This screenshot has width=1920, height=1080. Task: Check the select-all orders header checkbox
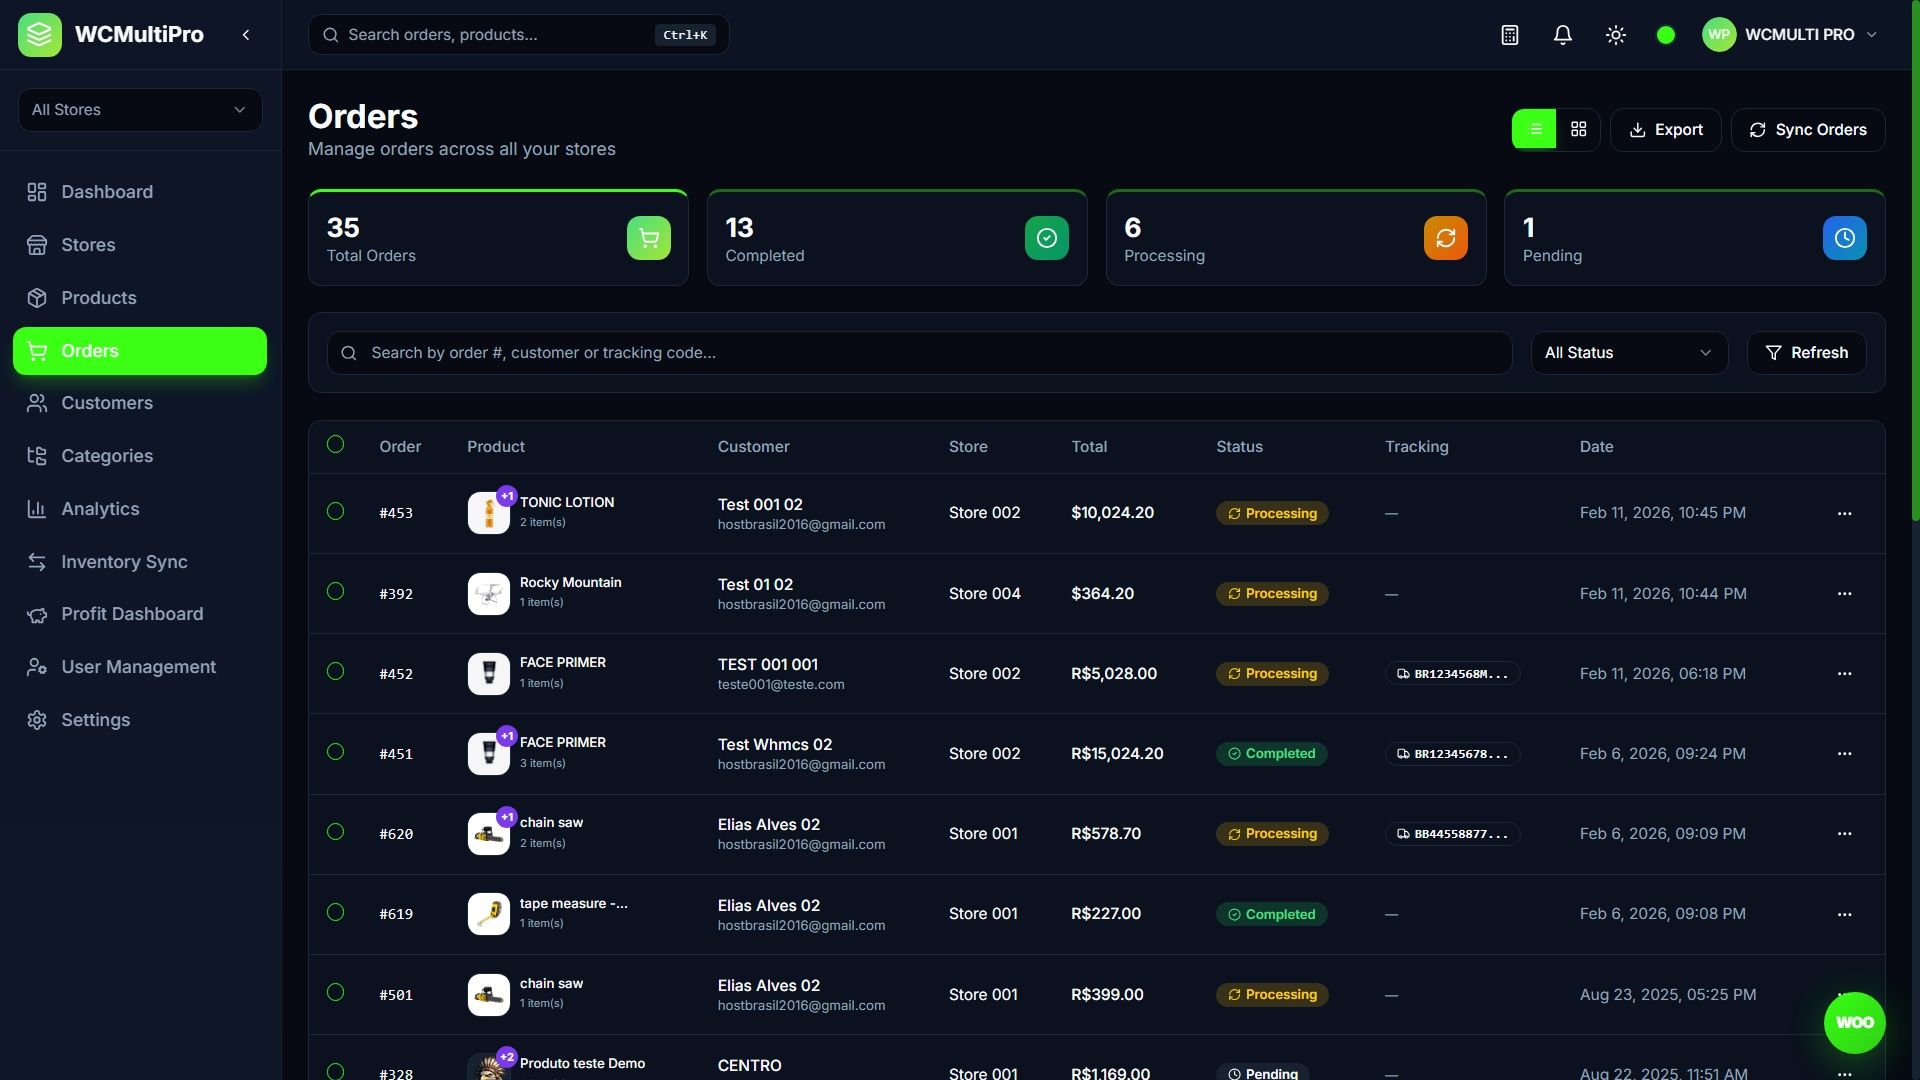(336, 445)
